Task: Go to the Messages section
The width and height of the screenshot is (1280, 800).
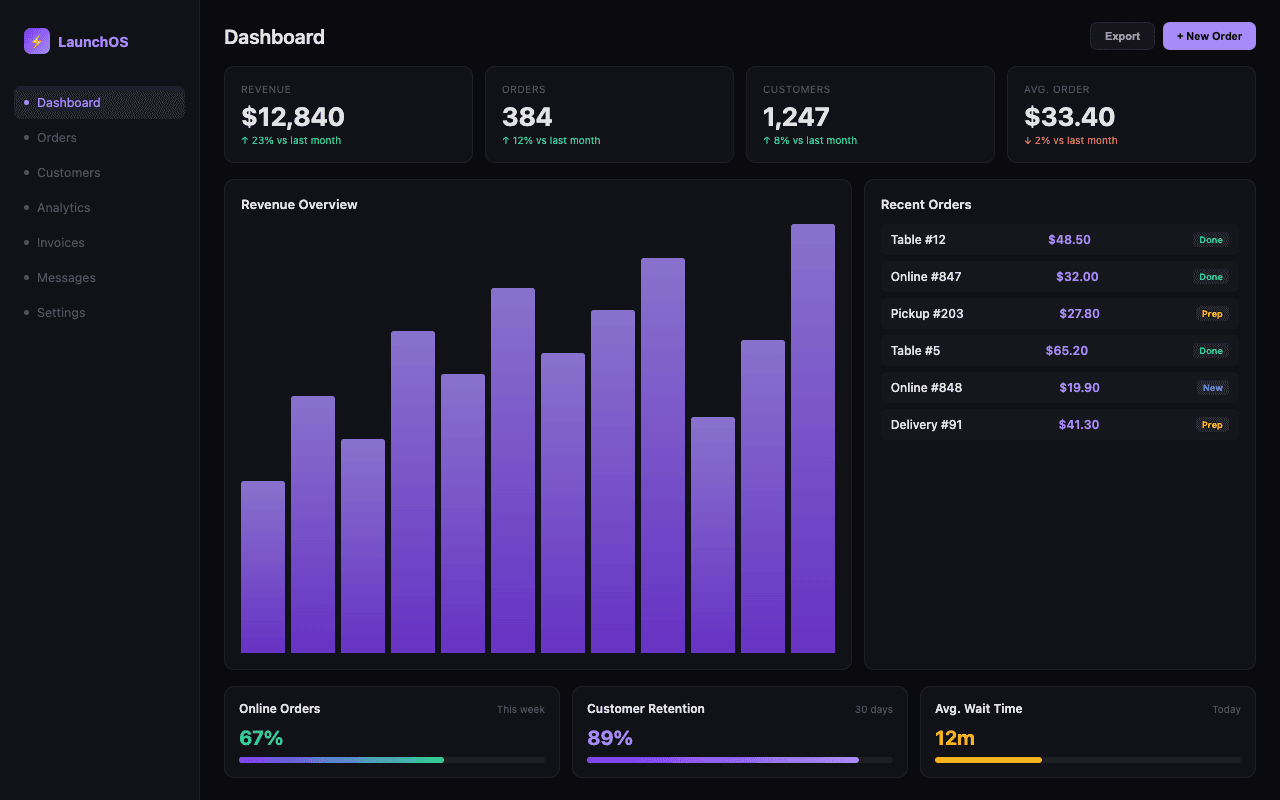Action: coord(66,277)
